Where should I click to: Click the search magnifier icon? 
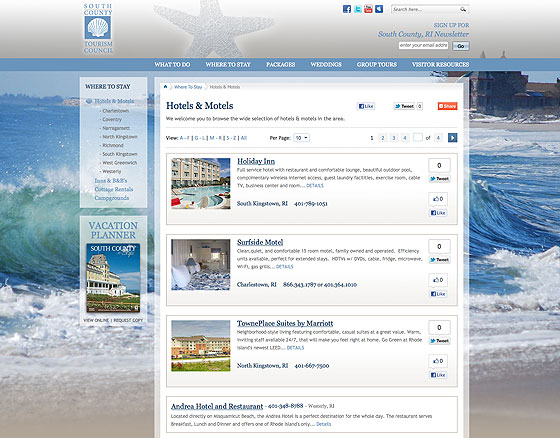pos(463,9)
